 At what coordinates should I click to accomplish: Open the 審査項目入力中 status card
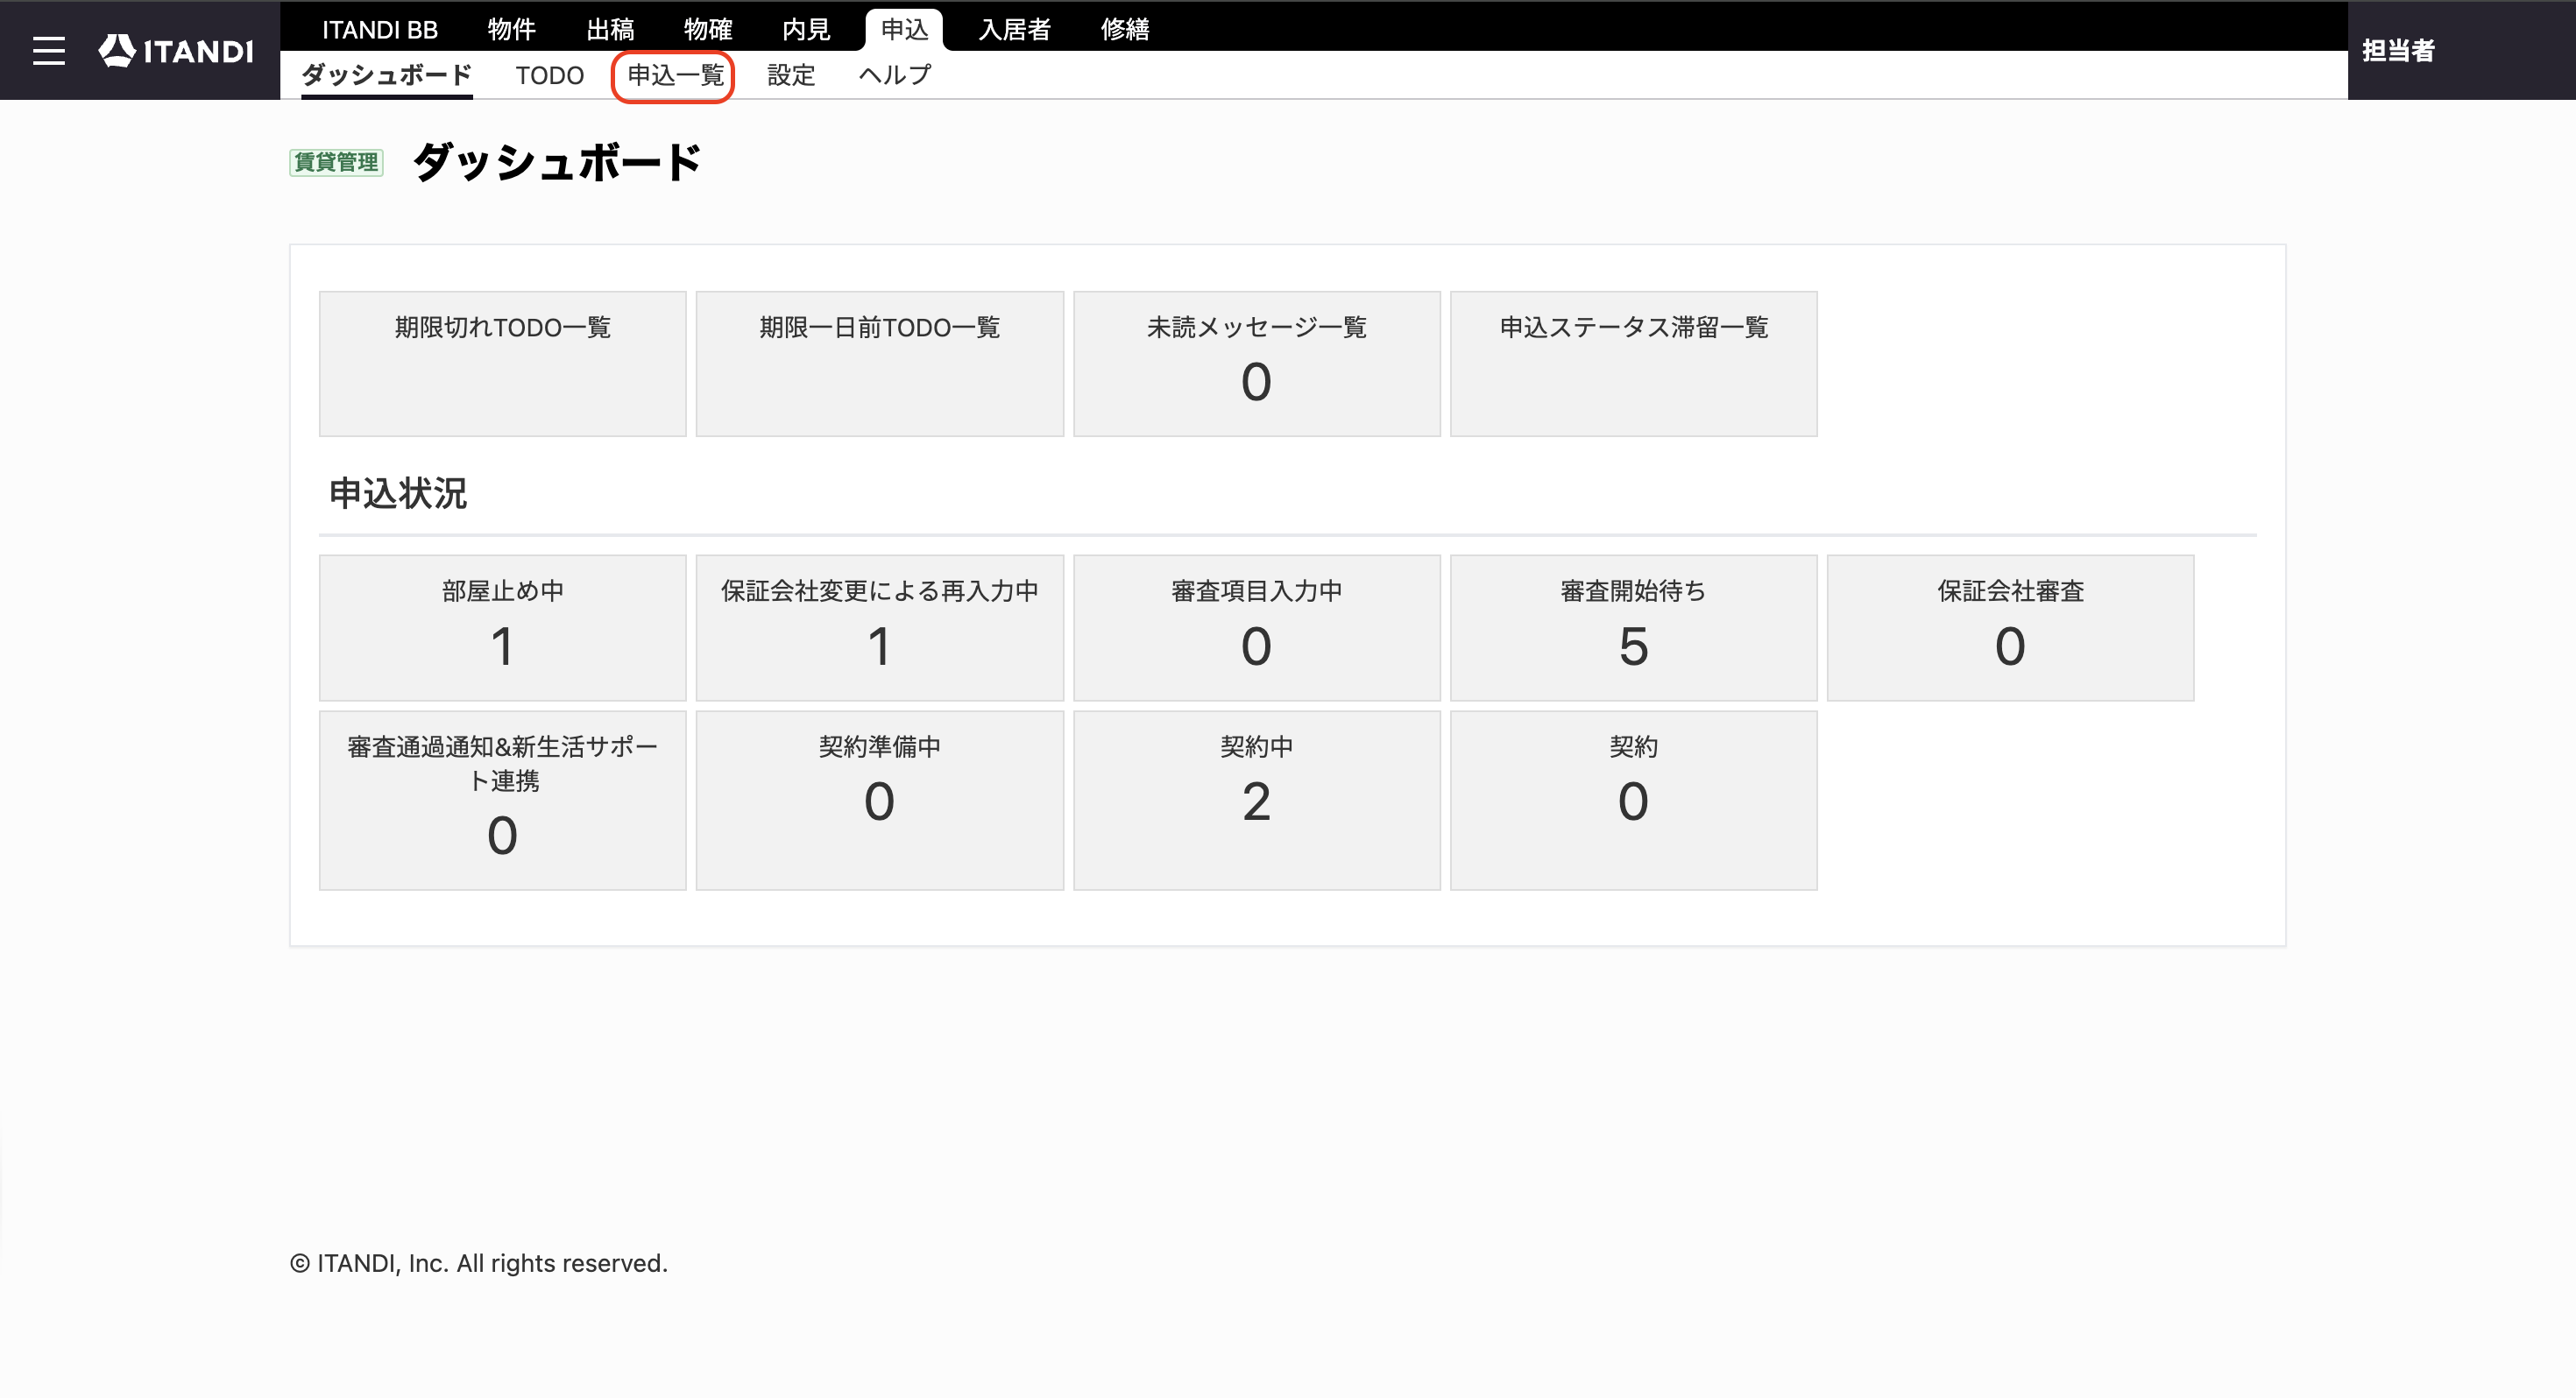(1256, 628)
